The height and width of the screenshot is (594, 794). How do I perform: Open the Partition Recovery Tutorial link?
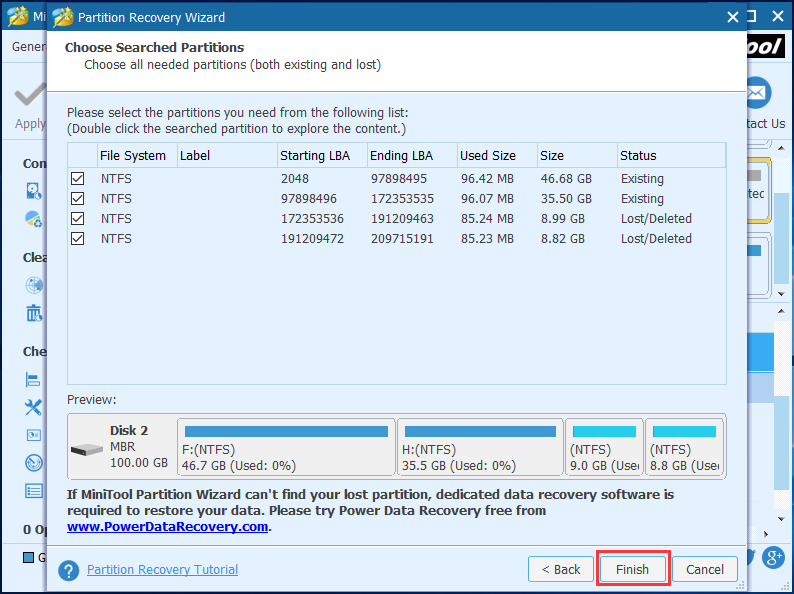pos(163,570)
